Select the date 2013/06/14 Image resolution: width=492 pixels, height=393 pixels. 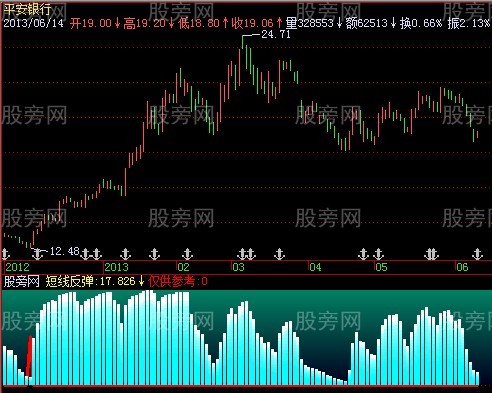point(33,23)
